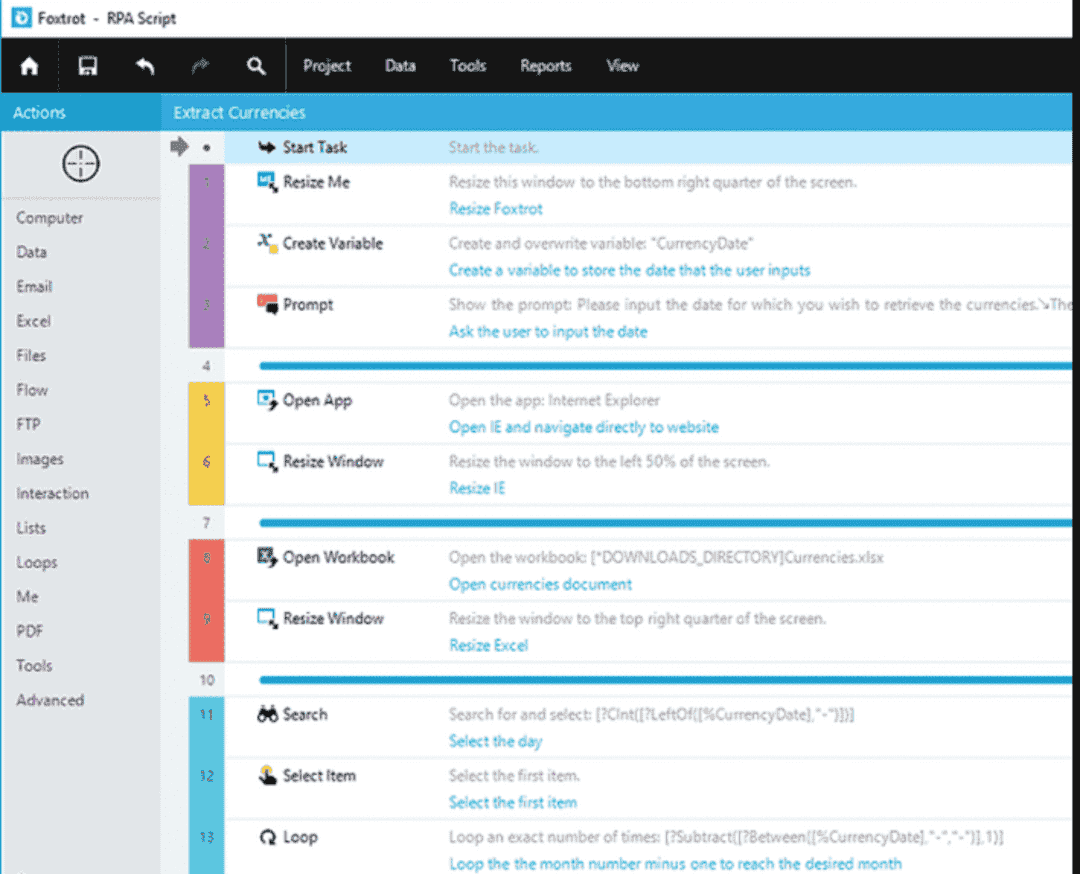Open the Reports menu

545,65
